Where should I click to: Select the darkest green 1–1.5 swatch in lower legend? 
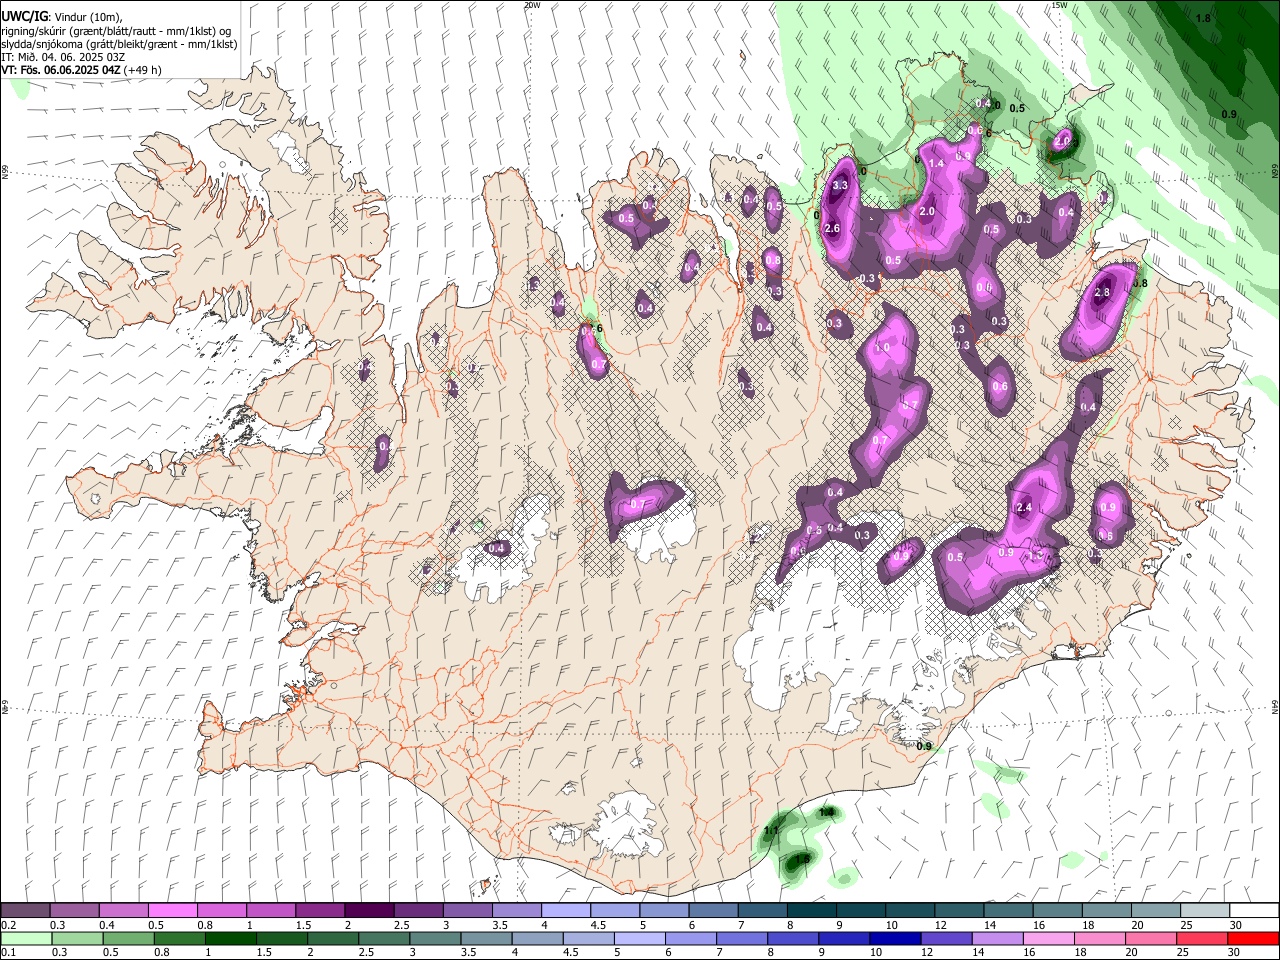pos(231,938)
